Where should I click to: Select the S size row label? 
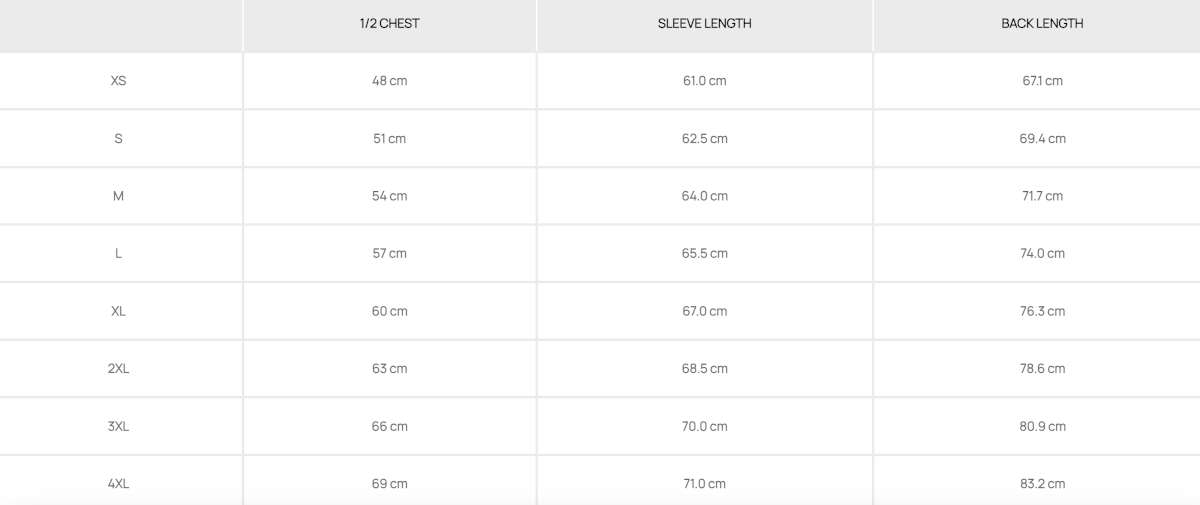coord(118,138)
